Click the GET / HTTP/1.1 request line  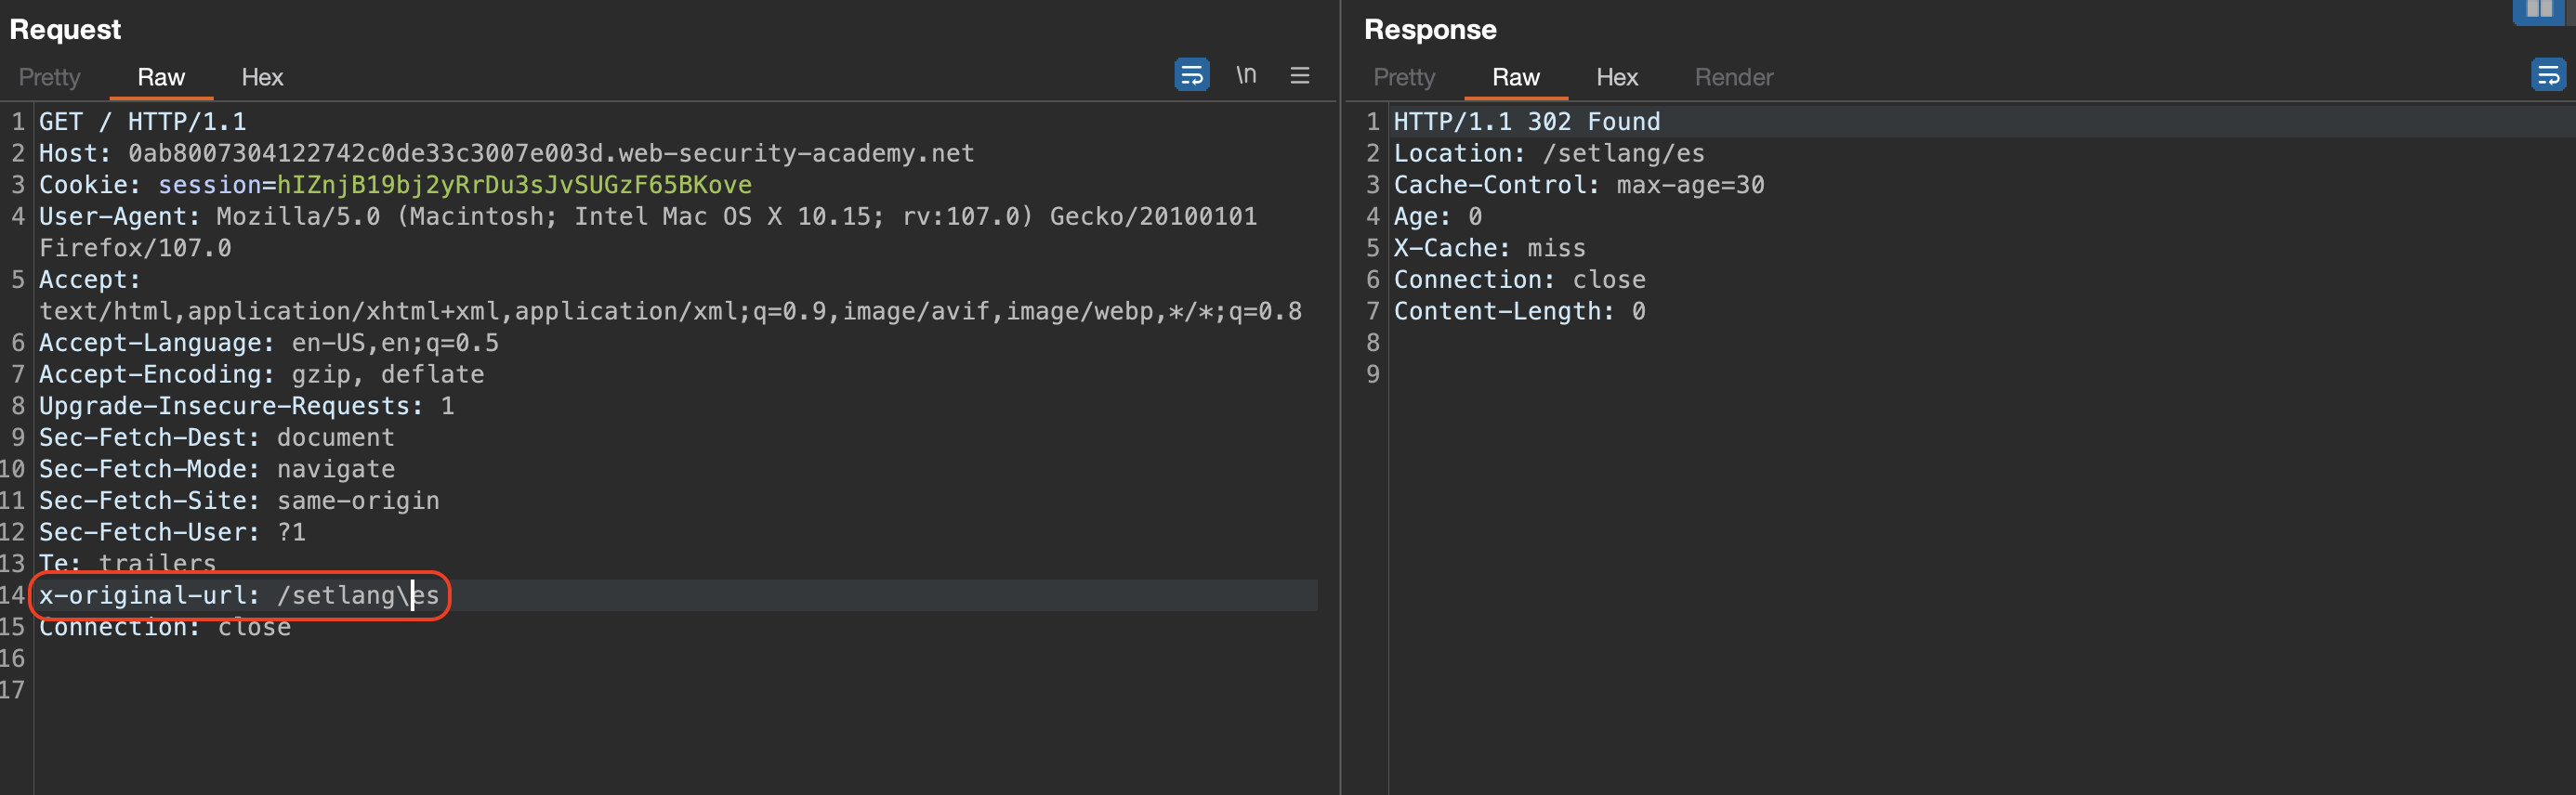(142, 122)
